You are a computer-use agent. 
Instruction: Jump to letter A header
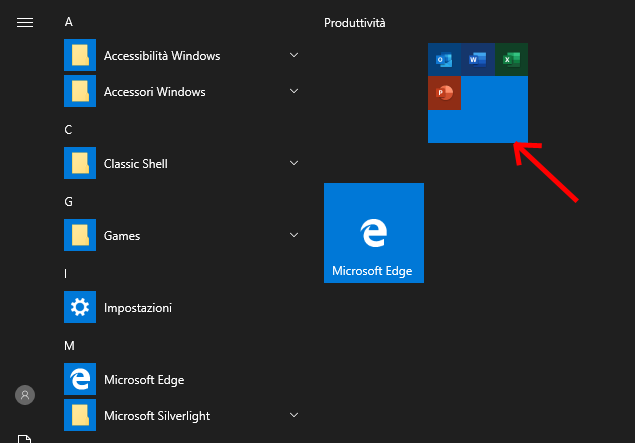coord(68,22)
